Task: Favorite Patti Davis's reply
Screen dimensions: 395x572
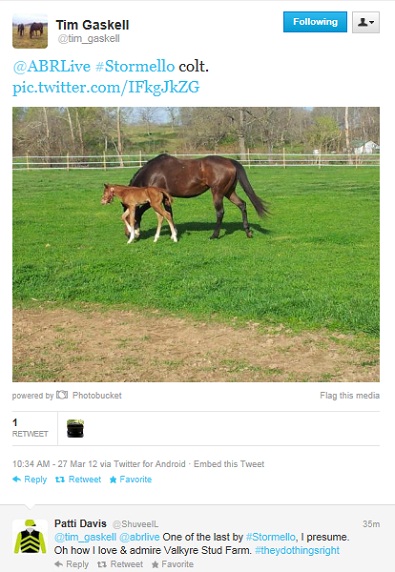Action: coord(173,564)
